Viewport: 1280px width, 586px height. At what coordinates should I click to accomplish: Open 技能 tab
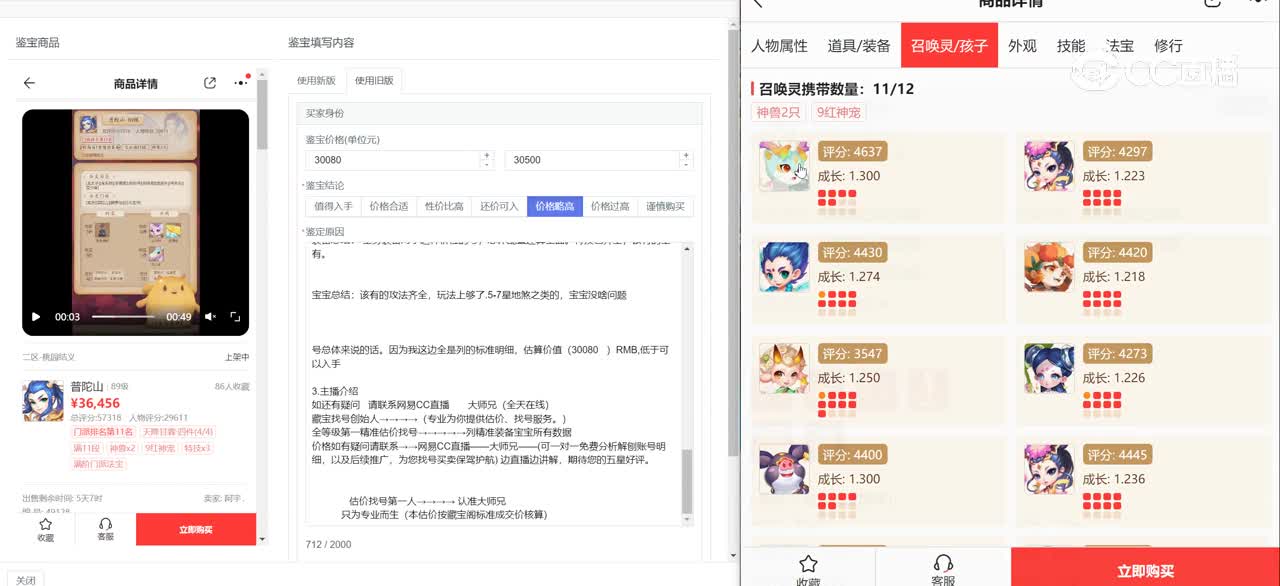(1071, 46)
